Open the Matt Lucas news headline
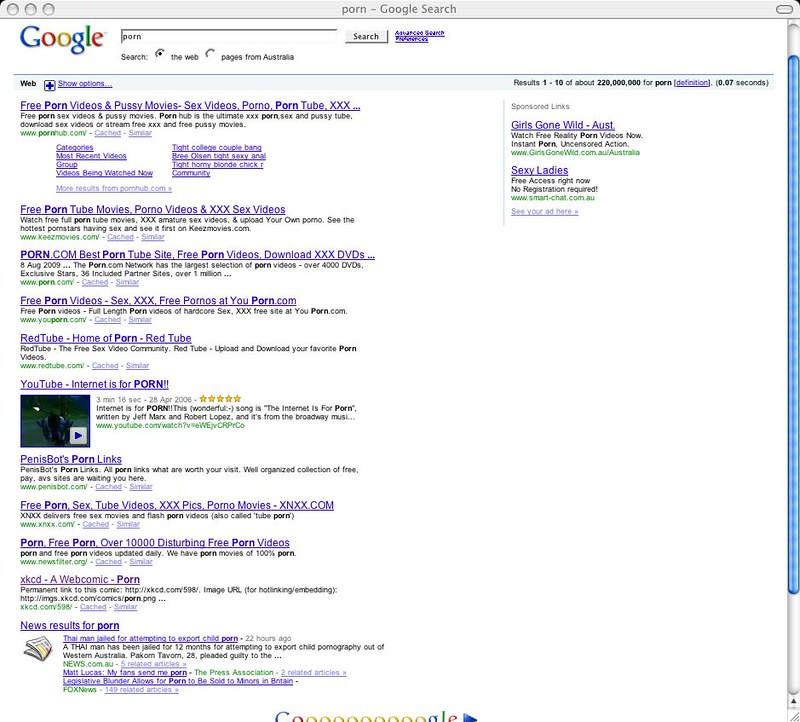The height and width of the screenshot is (722, 800). point(124,673)
